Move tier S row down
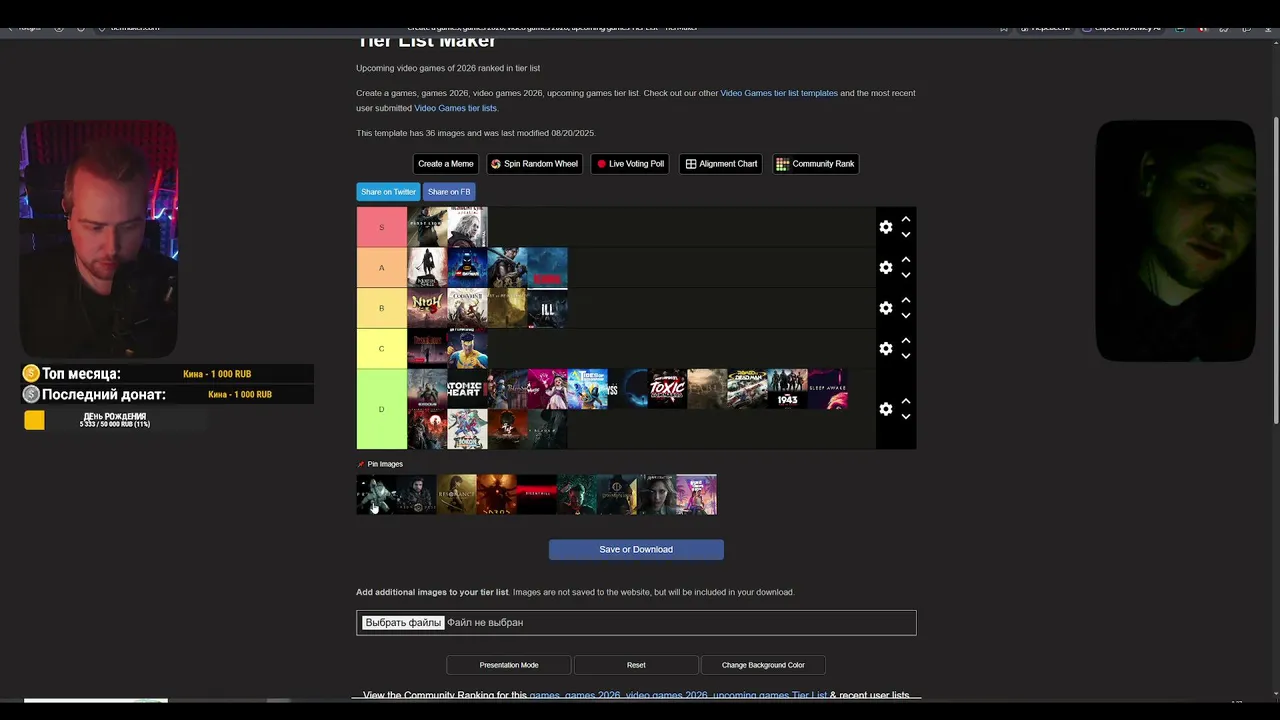Image resolution: width=1280 pixels, height=720 pixels. click(x=905, y=235)
